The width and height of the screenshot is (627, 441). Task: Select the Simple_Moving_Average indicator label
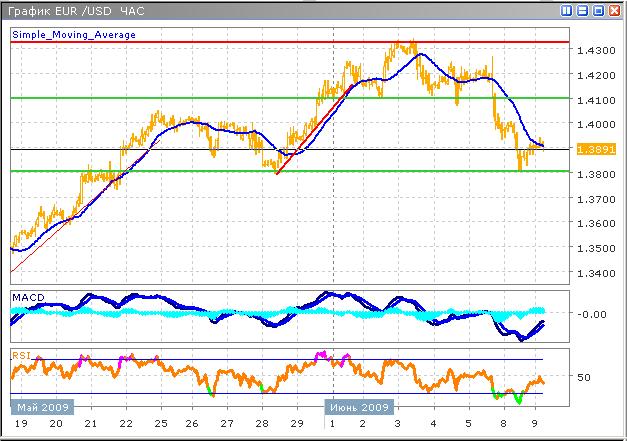73,34
